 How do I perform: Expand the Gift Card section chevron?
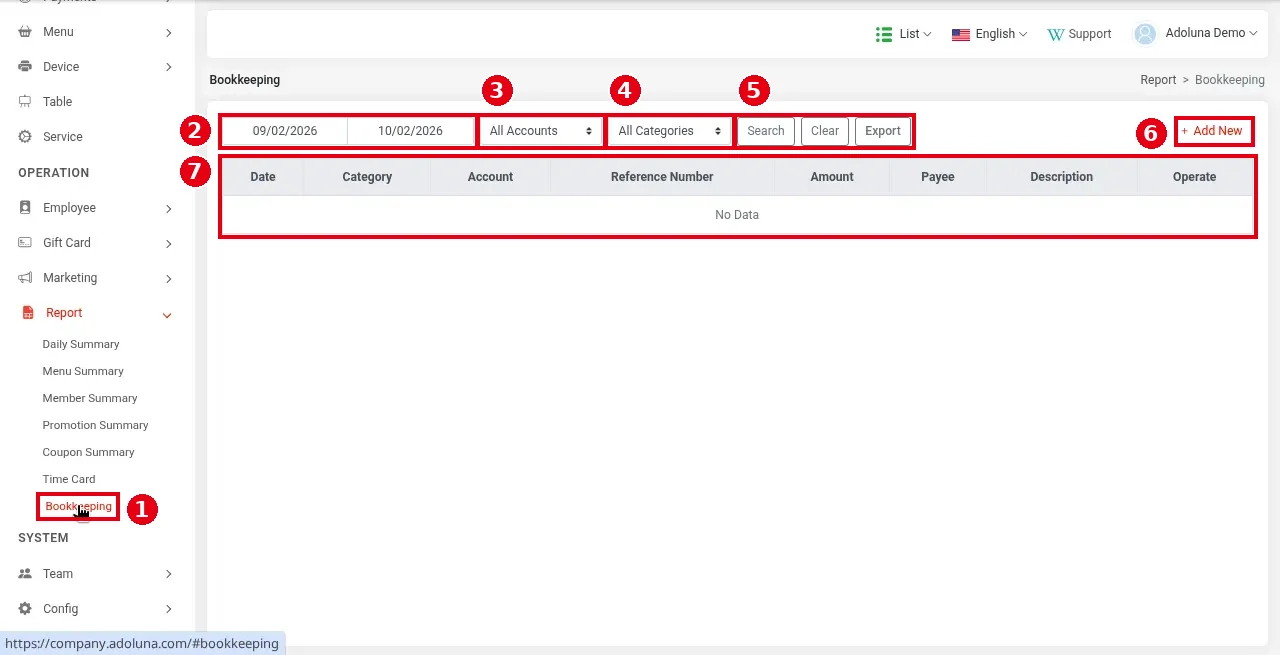(169, 244)
